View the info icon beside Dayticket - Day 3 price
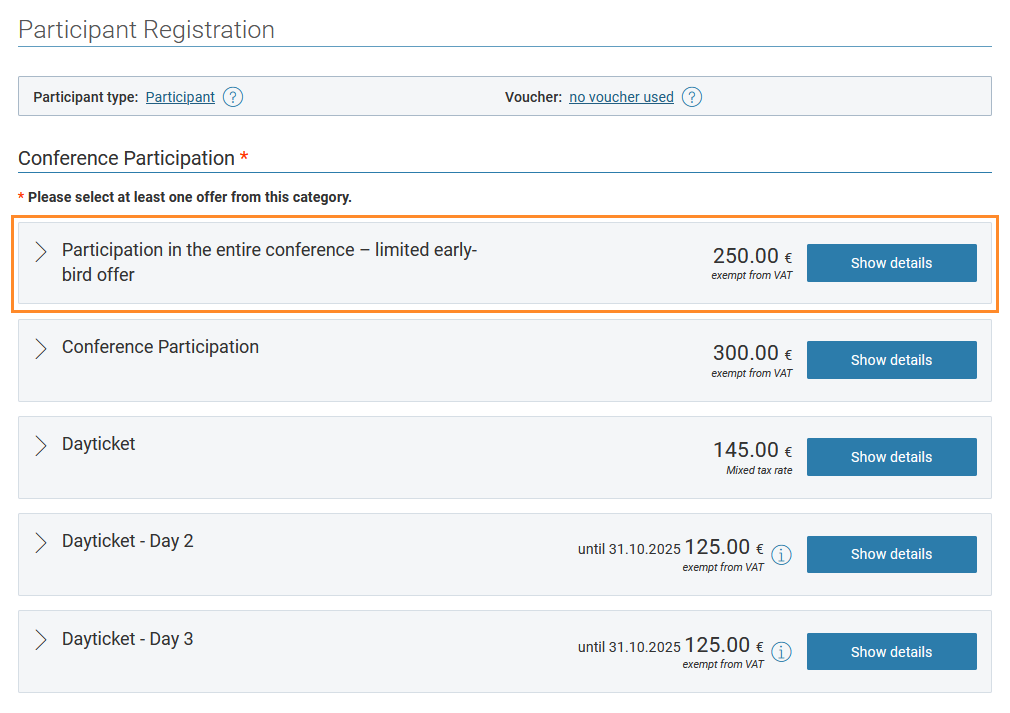 (782, 652)
